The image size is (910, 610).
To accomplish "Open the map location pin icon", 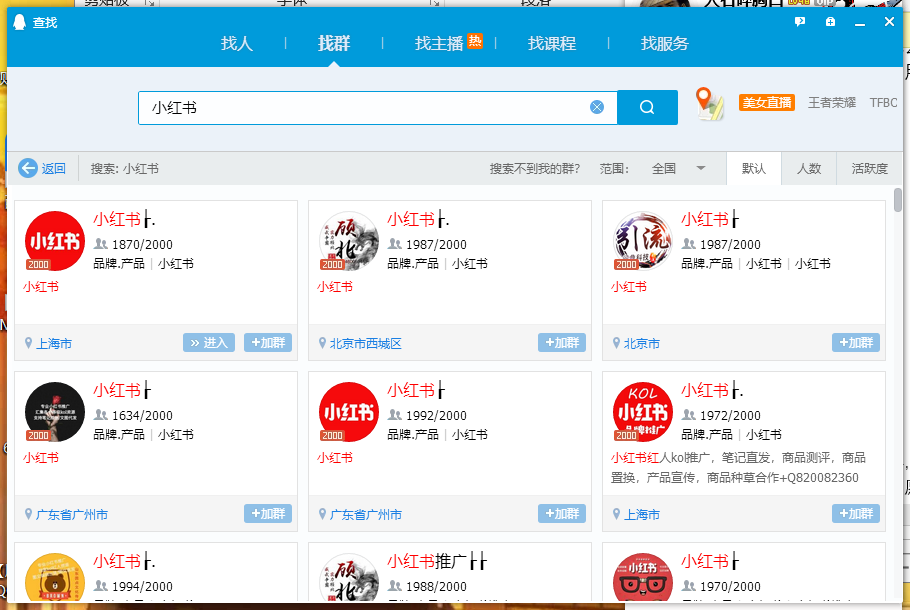I will point(709,104).
